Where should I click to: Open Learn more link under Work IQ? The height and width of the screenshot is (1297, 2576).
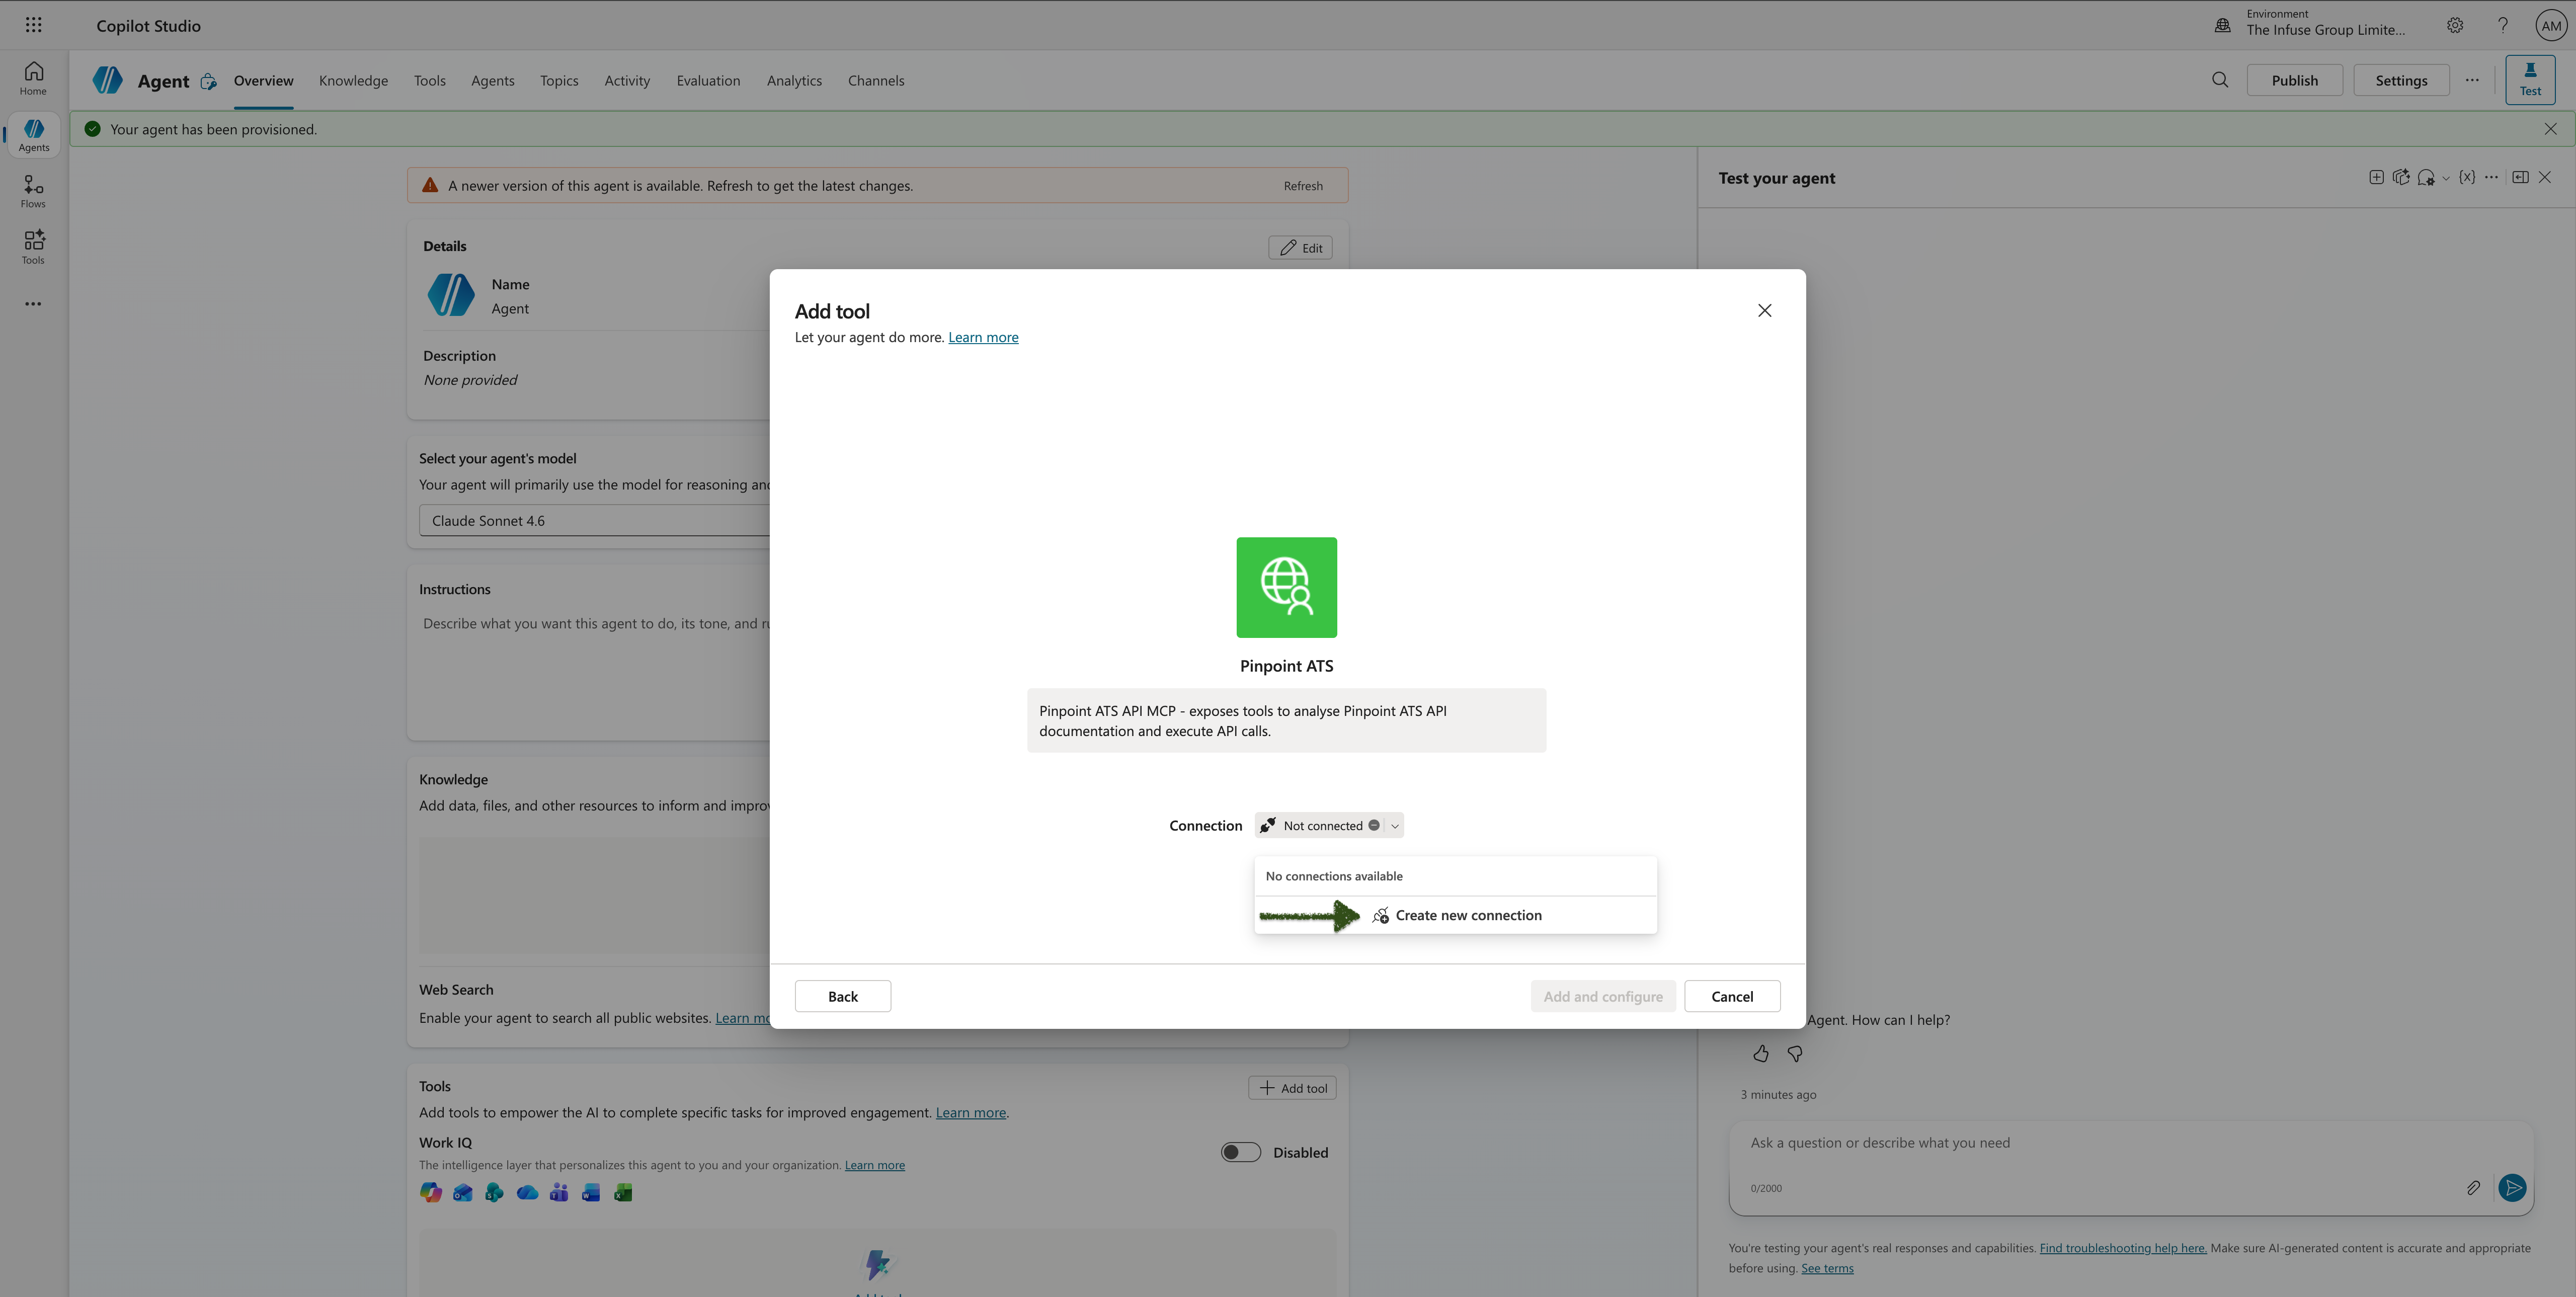click(x=874, y=1166)
